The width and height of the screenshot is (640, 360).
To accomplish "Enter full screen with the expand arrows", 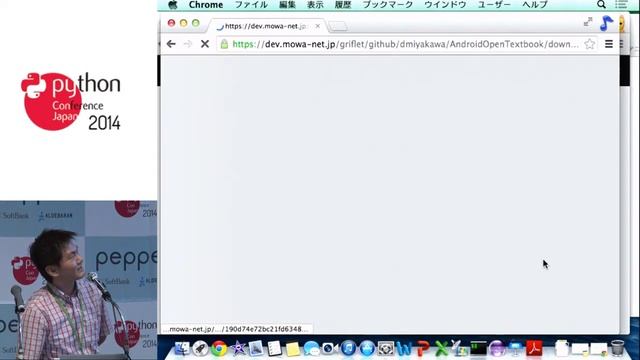I will pos(588,22).
